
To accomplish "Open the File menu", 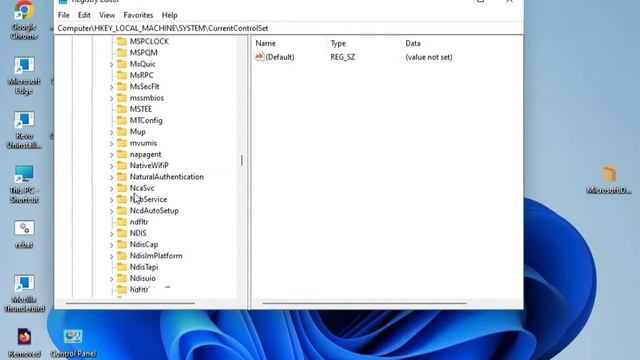I will point(64,15).
